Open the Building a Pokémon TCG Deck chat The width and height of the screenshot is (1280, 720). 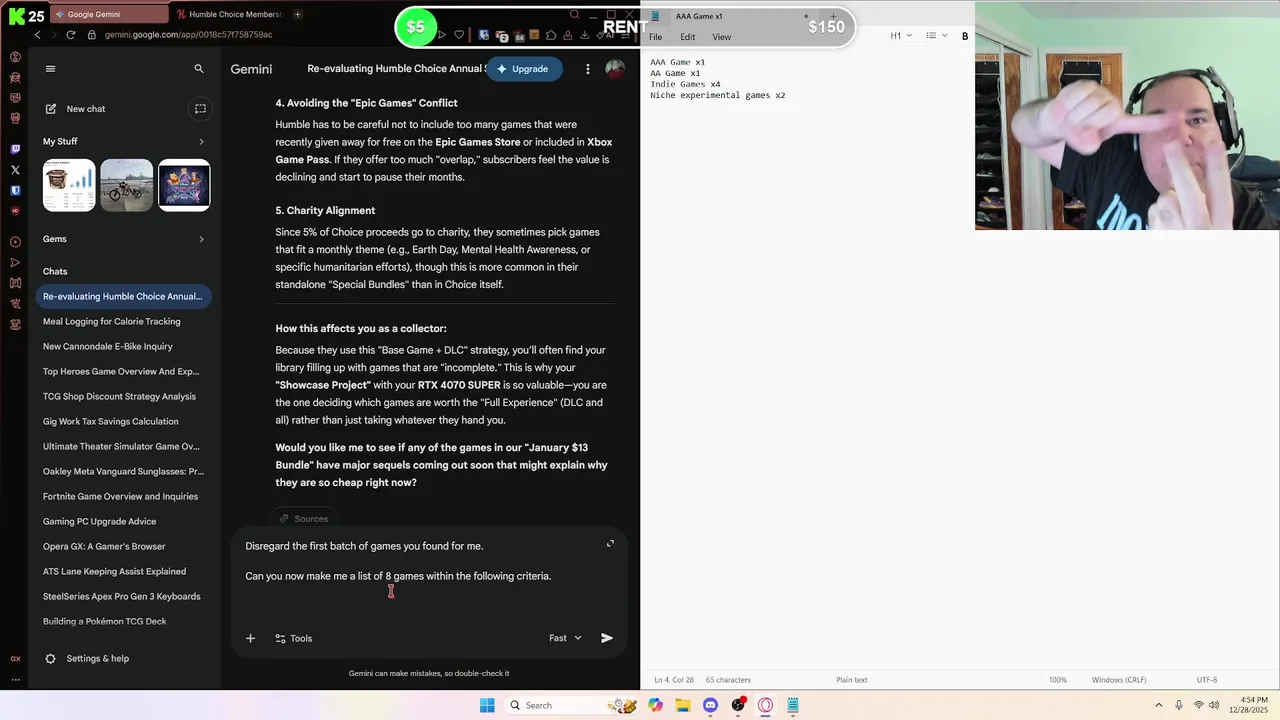pyautogui.click(x=123, y=621)
